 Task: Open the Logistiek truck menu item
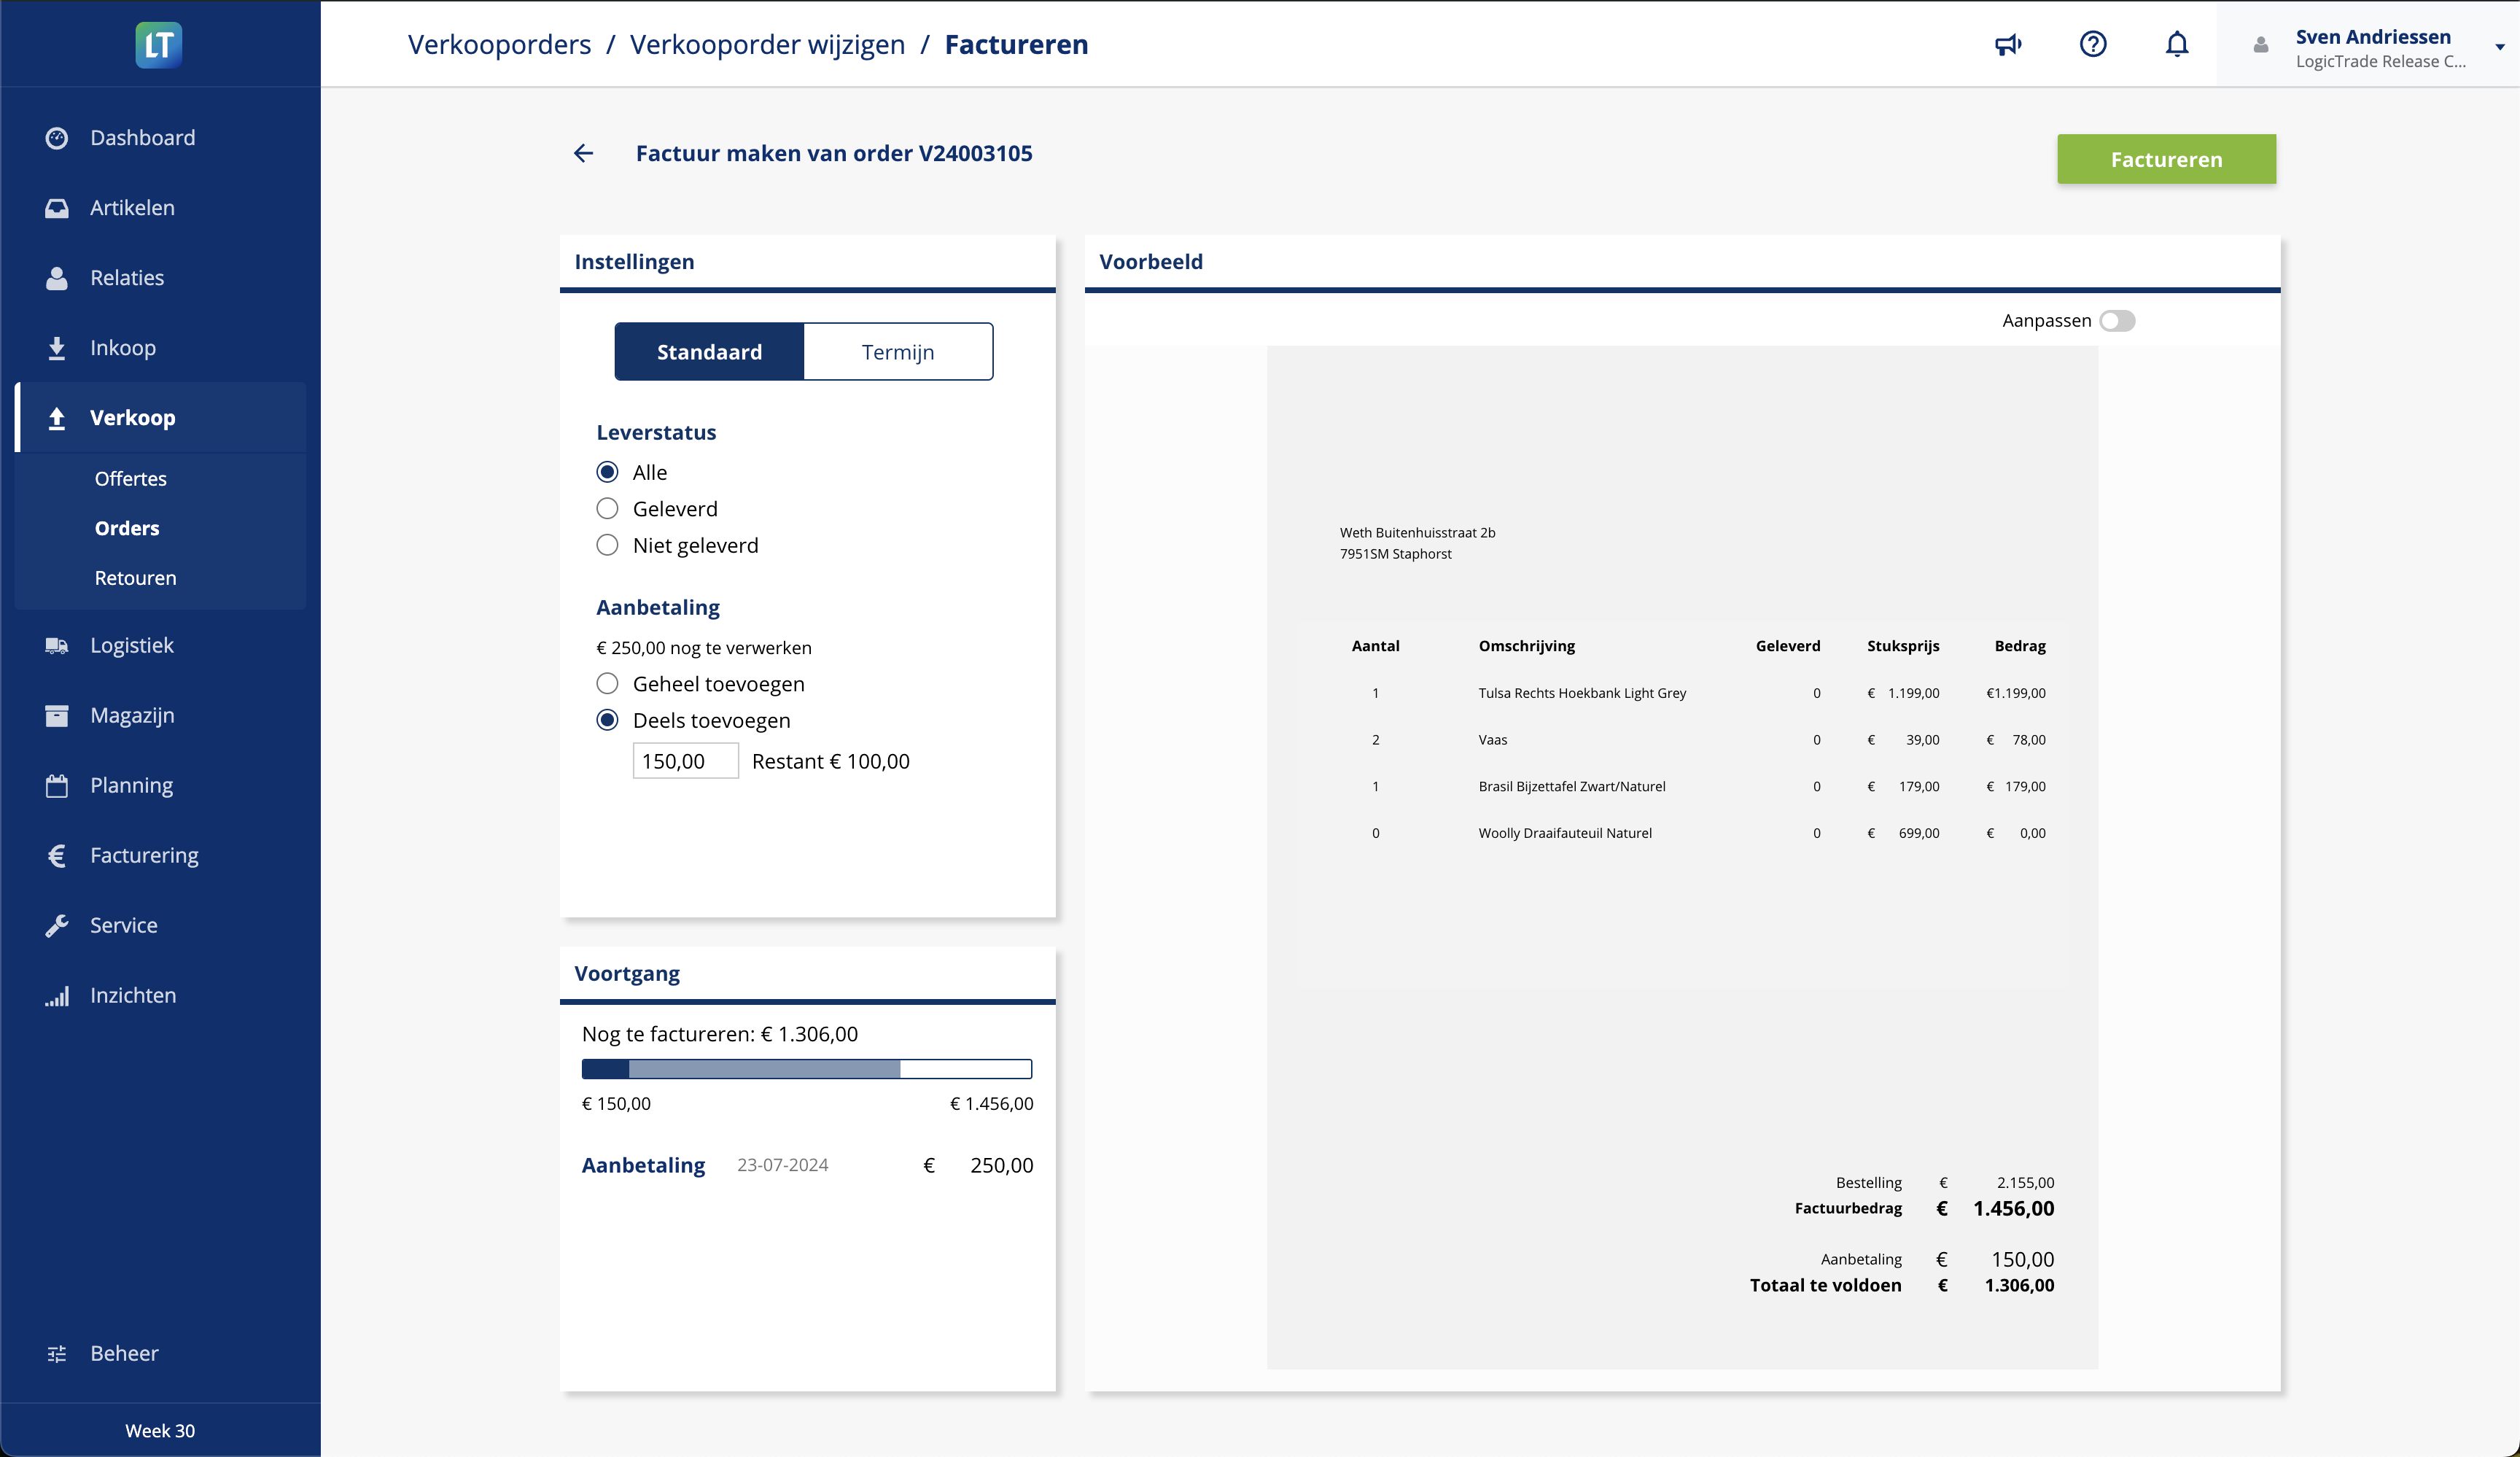click(x=131, y=645)
